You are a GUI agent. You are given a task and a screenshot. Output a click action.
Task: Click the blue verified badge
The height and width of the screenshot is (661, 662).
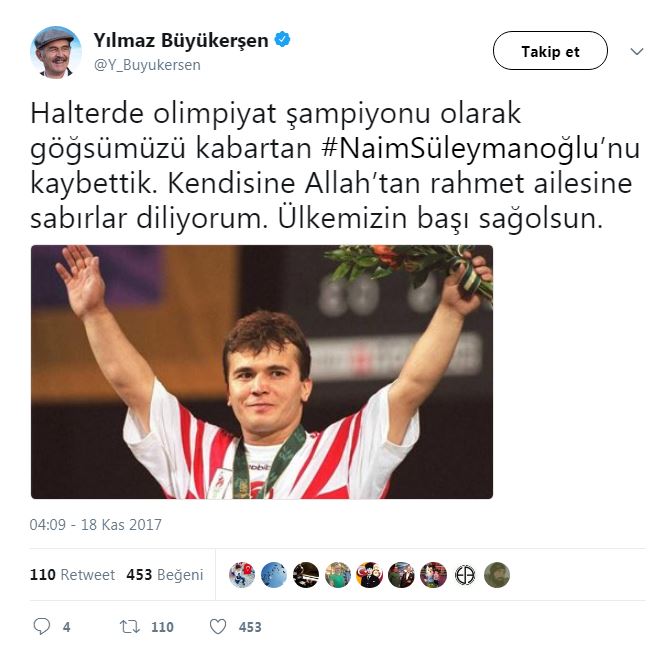(x=282, y=40)
